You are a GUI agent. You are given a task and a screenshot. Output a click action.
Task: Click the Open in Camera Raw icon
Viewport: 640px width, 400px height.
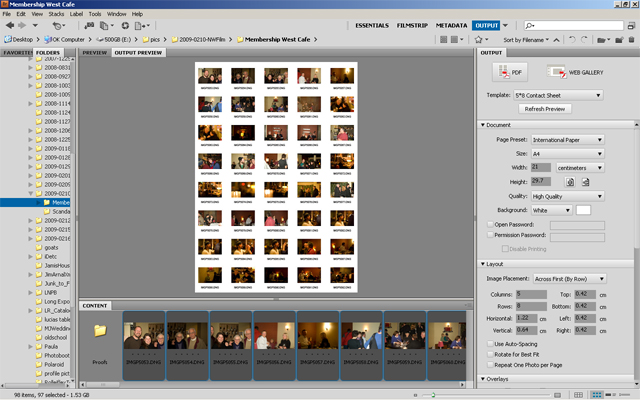(x=125, y=25)
